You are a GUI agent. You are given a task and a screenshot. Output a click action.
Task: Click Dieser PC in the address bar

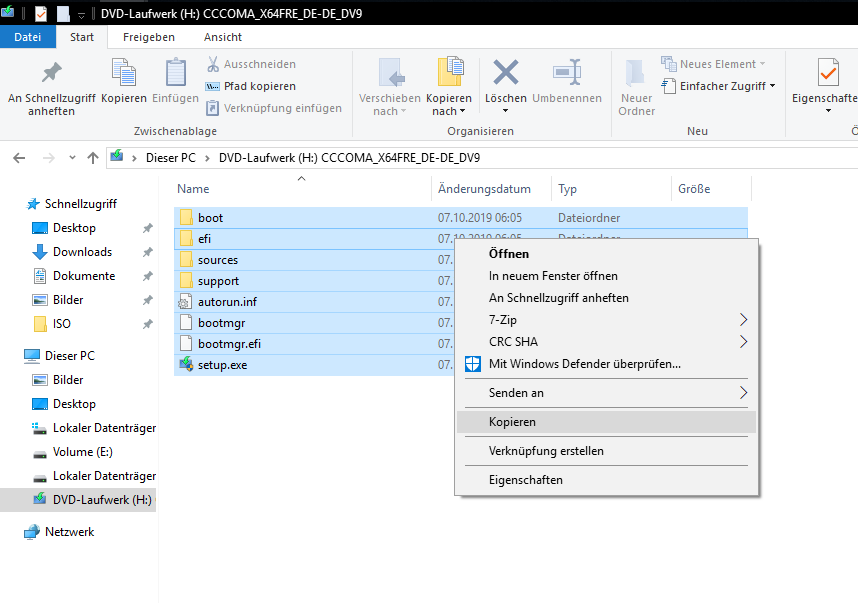(171, 158)
